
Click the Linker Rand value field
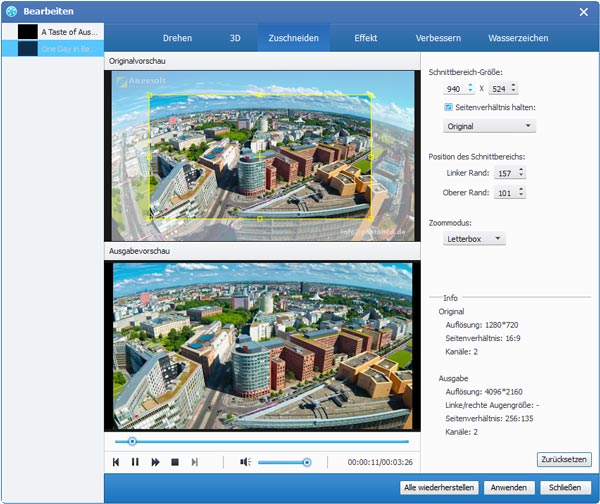(x=505, y=173)
